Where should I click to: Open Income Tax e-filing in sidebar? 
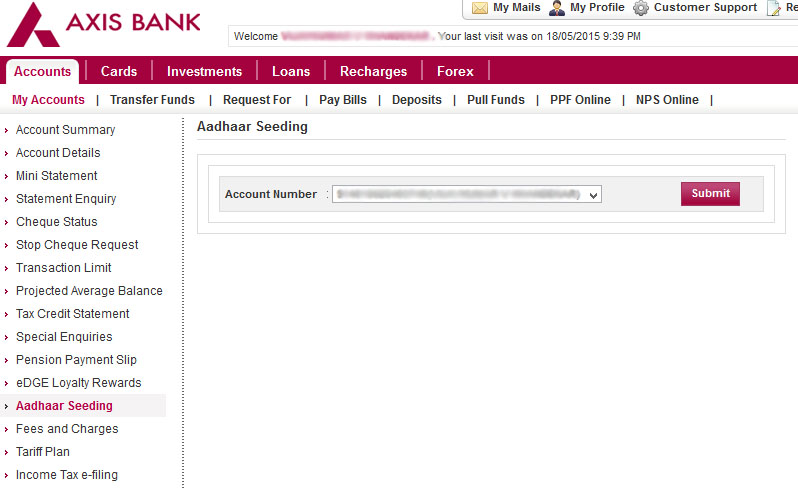pos(67,475)
